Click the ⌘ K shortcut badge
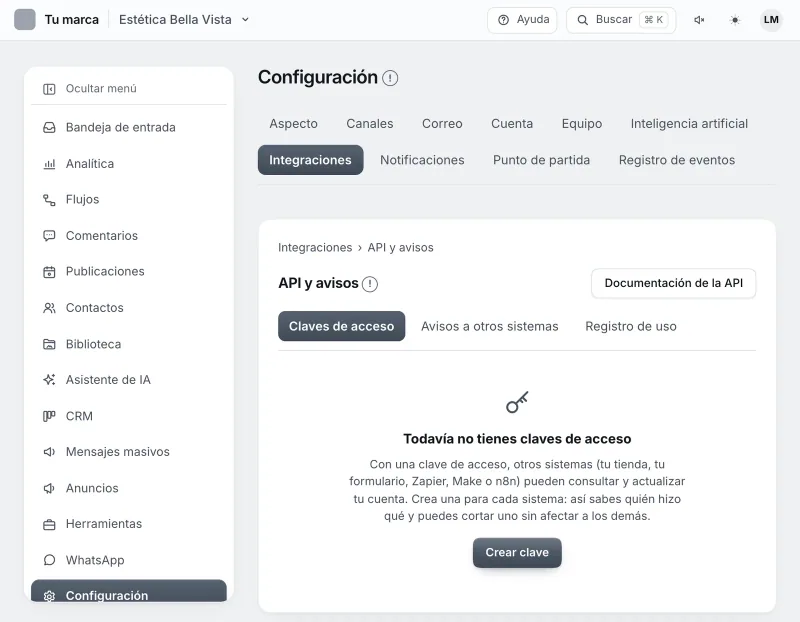 [x=654, y=20]
